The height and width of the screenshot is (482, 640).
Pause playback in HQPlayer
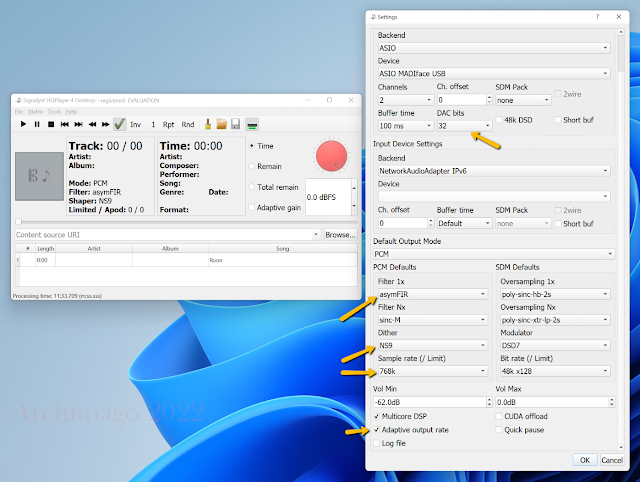[x=37, y=124]
